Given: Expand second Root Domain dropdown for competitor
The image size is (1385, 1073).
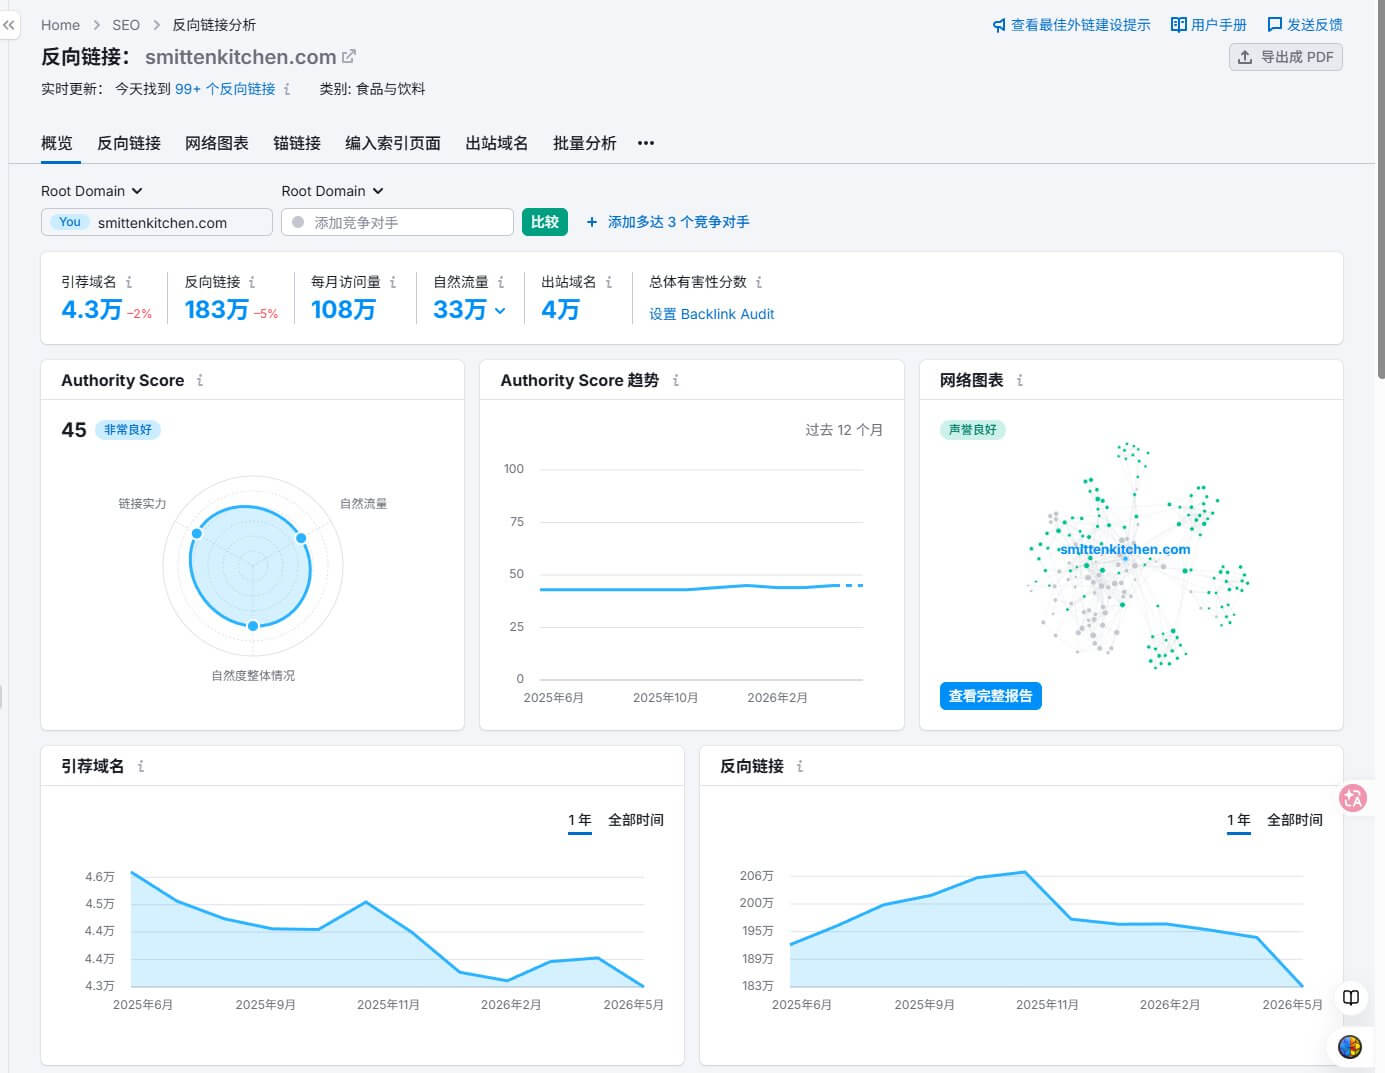Looking at the screenshot, I should pyautogui.click(x=333, y=191).
